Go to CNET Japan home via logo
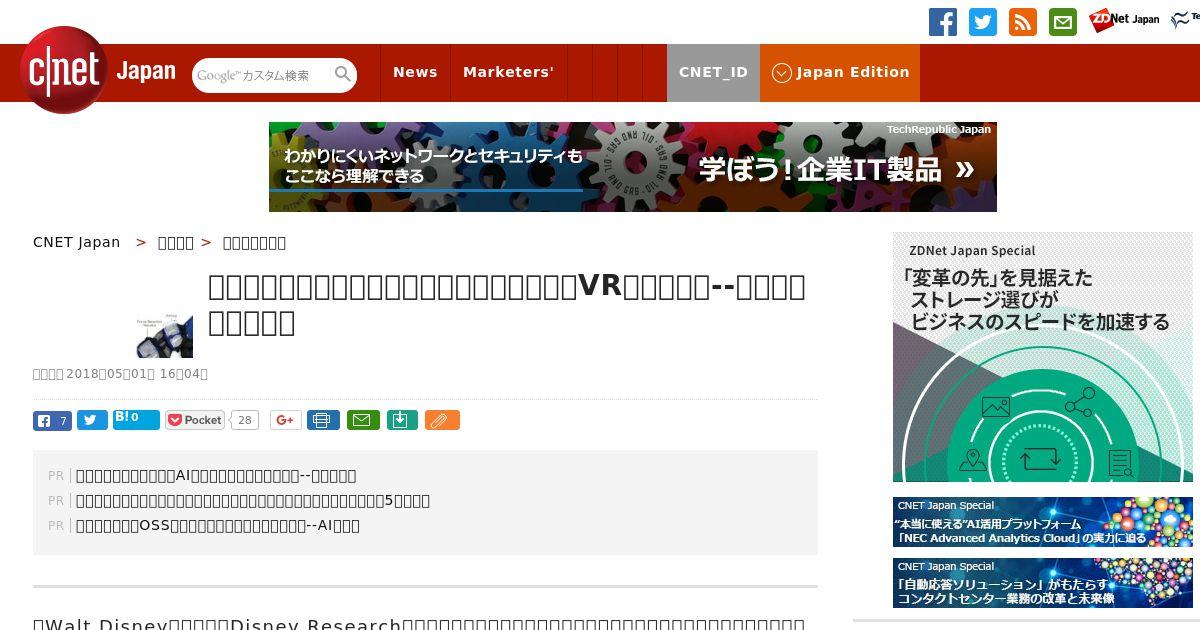The width and height of the screenshot is (1200, 630). point(98,71)
